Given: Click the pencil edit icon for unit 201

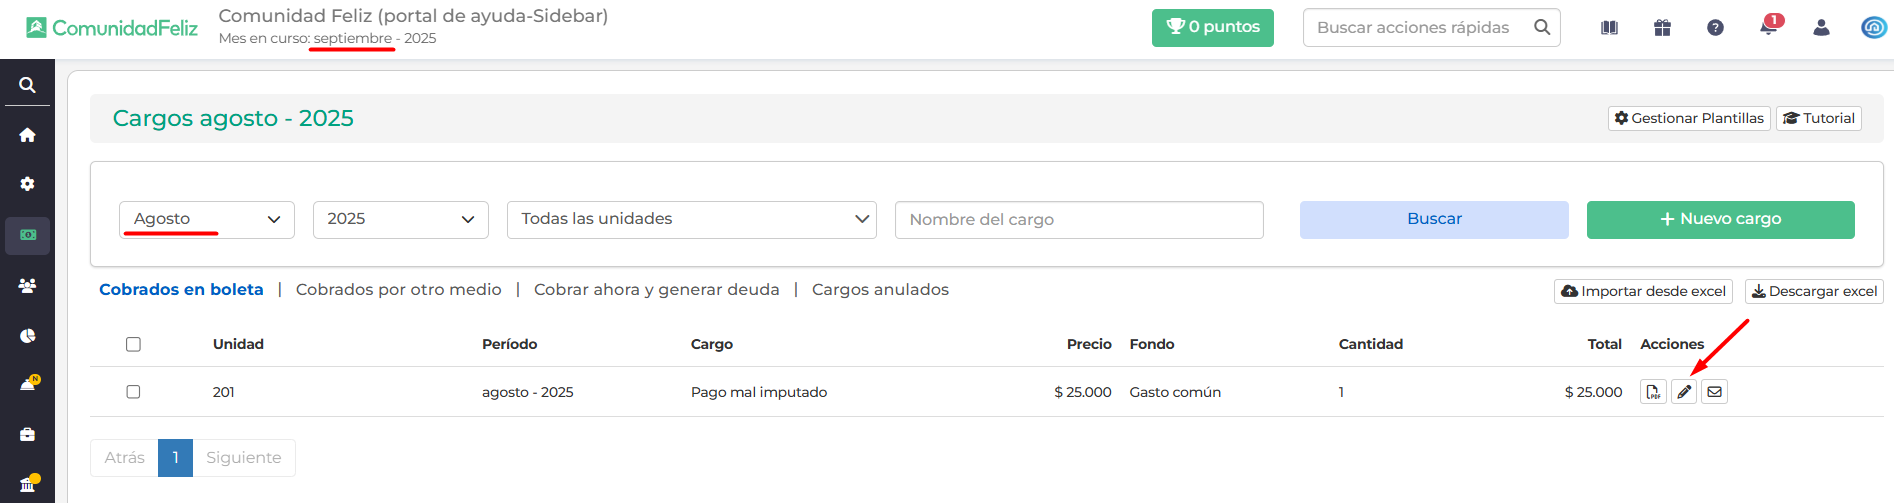Looking at the screenshot, I should [x=1684, y=392].
